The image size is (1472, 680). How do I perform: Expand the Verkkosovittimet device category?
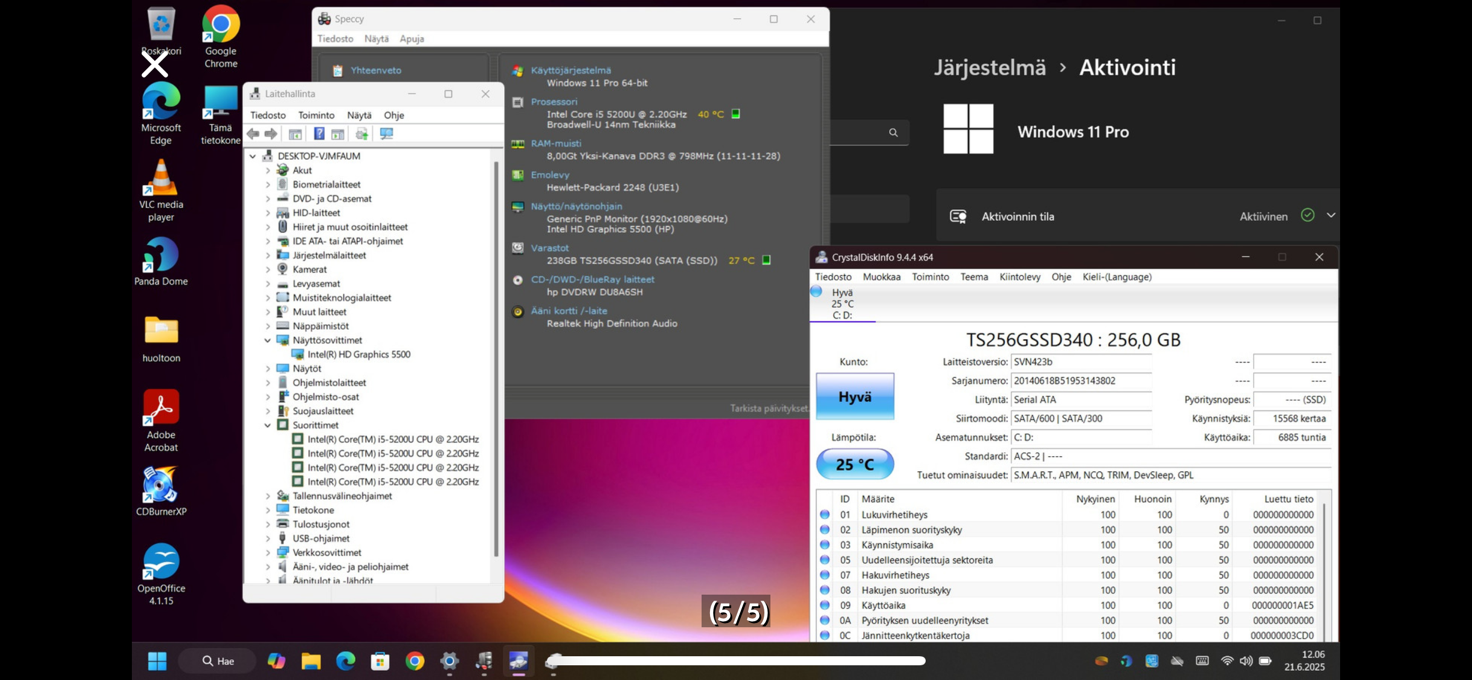(268, 552)
